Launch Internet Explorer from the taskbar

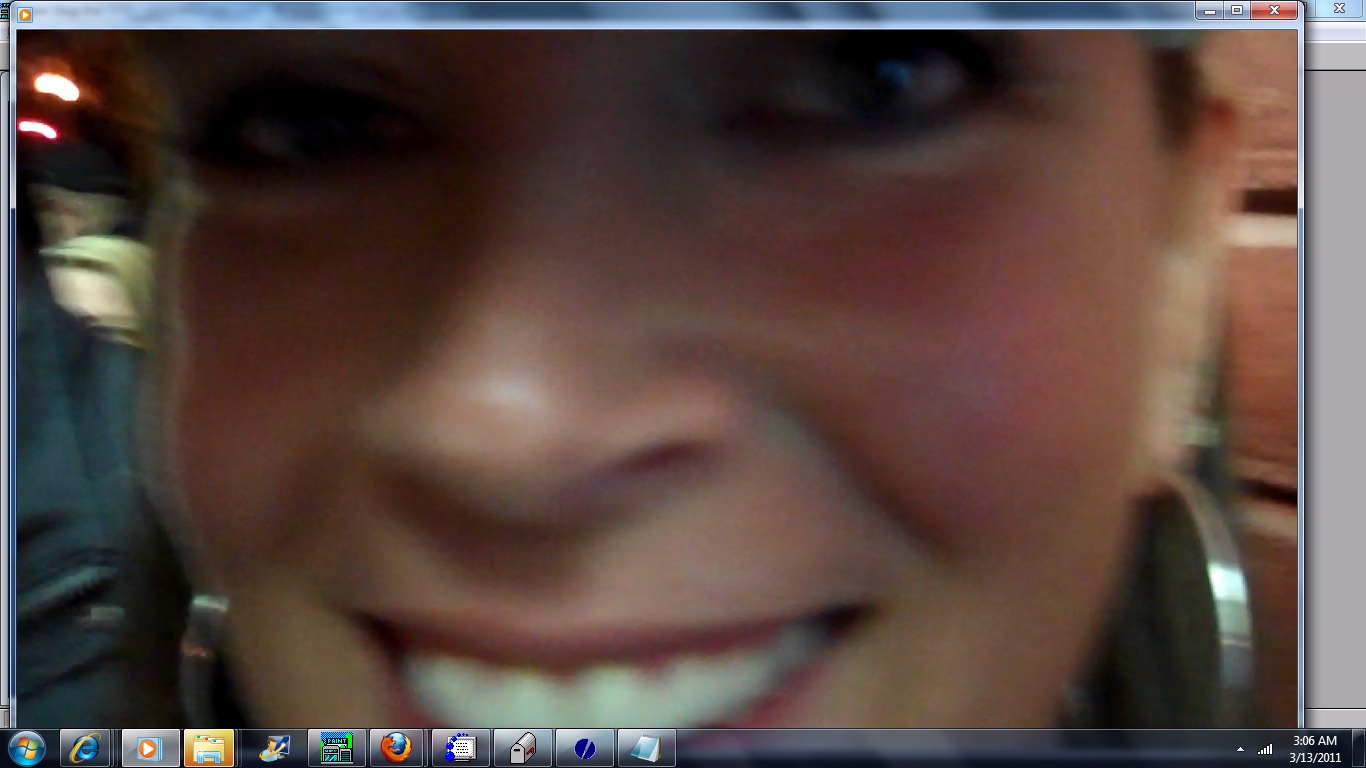click(85, 748)
